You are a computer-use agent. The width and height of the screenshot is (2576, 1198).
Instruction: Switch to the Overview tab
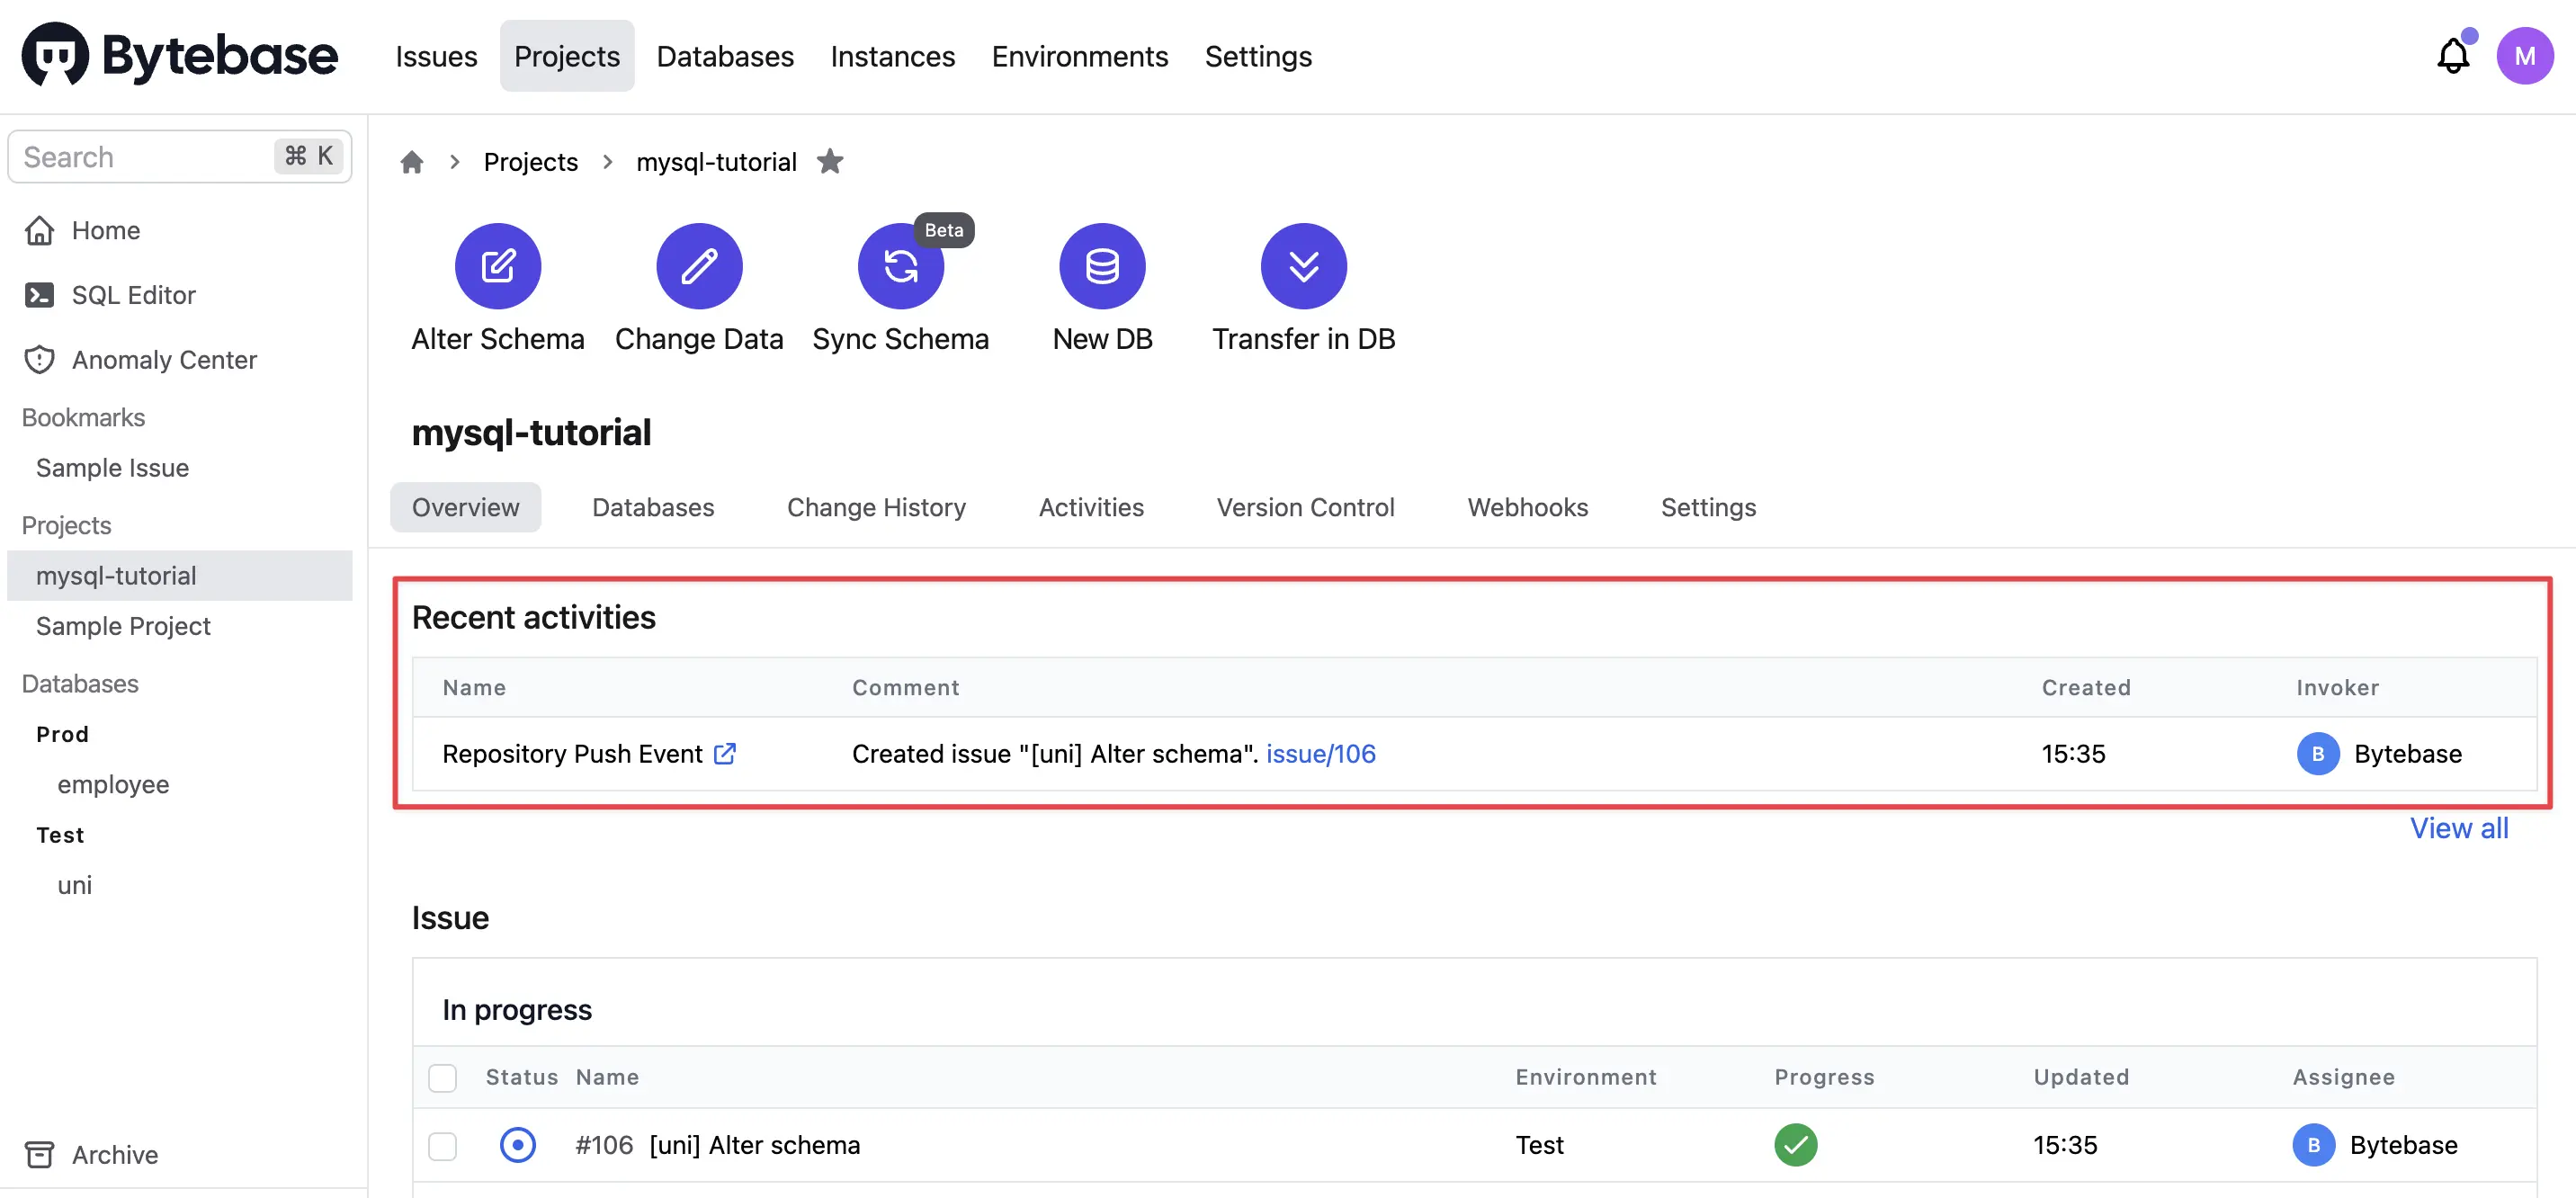(465, 507)
